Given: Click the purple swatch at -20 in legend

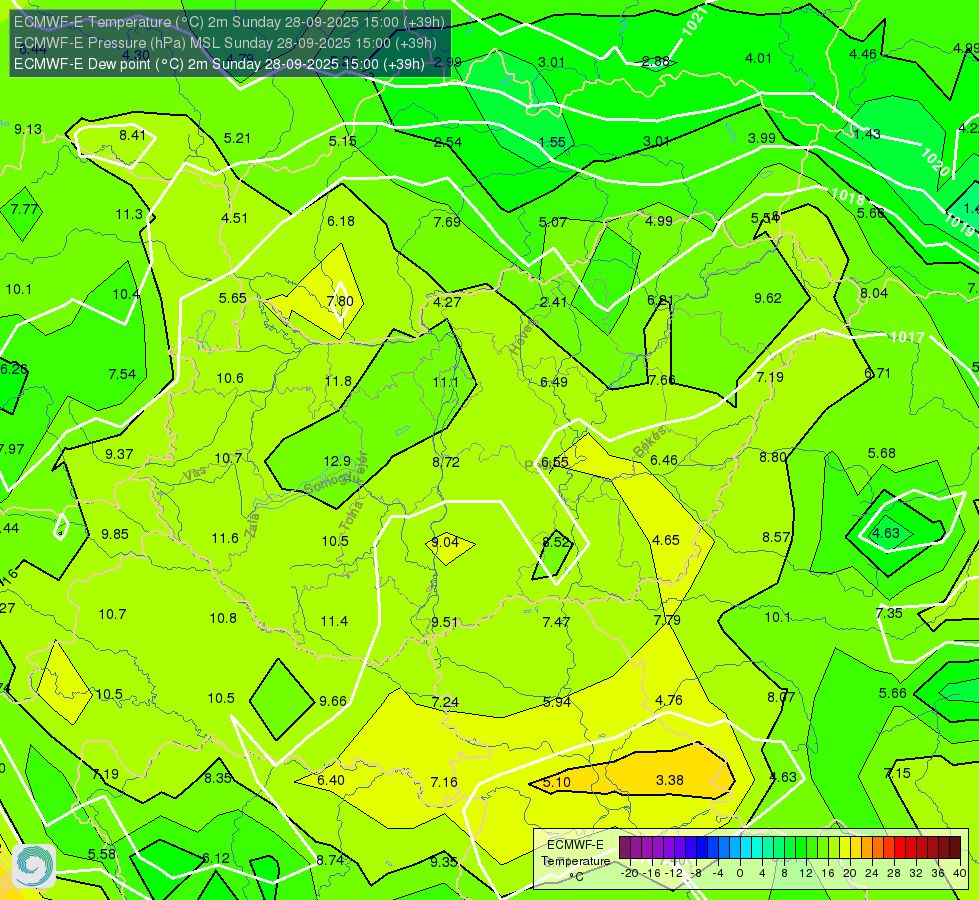Looking at the screenshot, I should pos(624,848).
